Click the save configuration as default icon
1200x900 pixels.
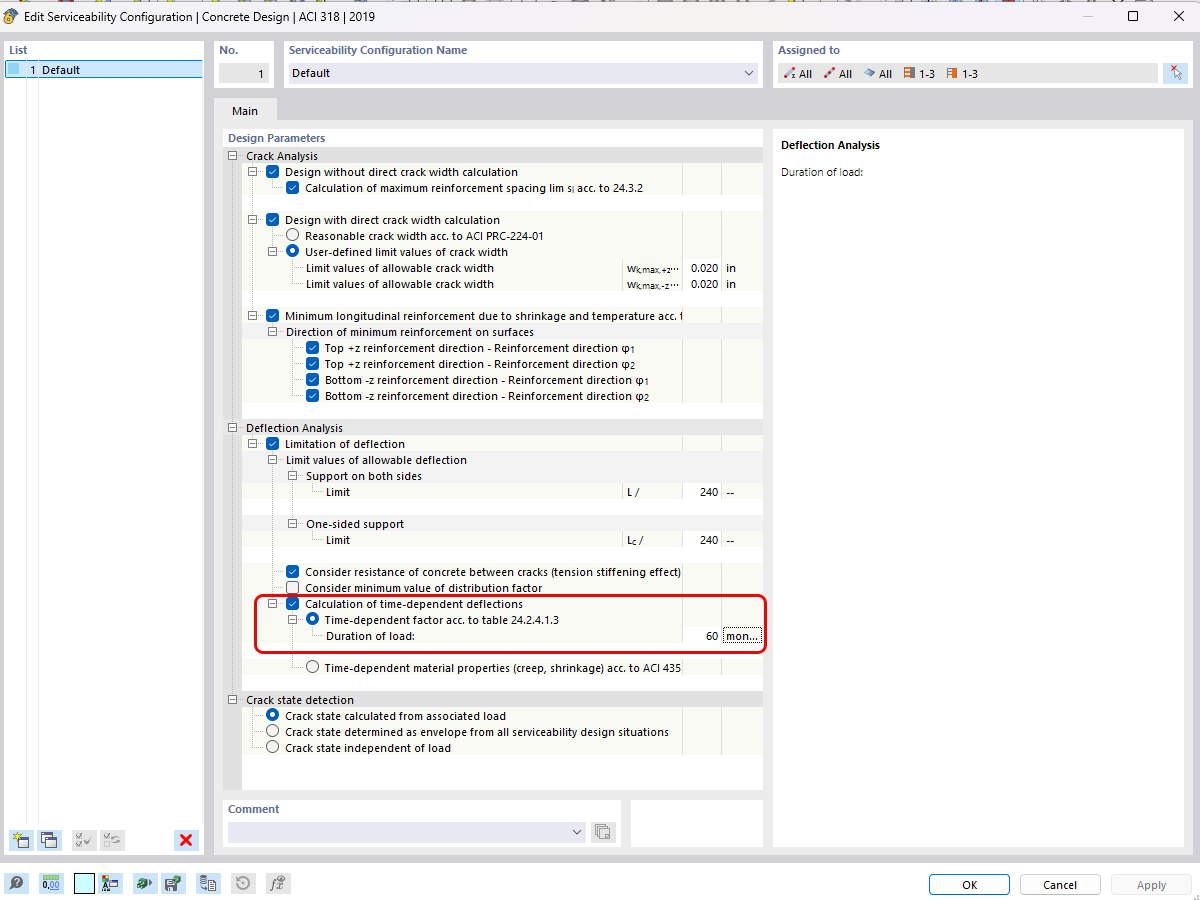pyautogui.click(x=173, y=883)
